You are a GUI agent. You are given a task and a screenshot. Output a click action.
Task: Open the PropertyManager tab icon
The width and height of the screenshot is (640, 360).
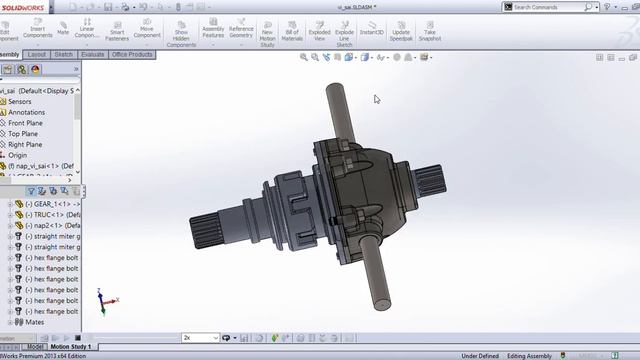click(x=8, y=69)
